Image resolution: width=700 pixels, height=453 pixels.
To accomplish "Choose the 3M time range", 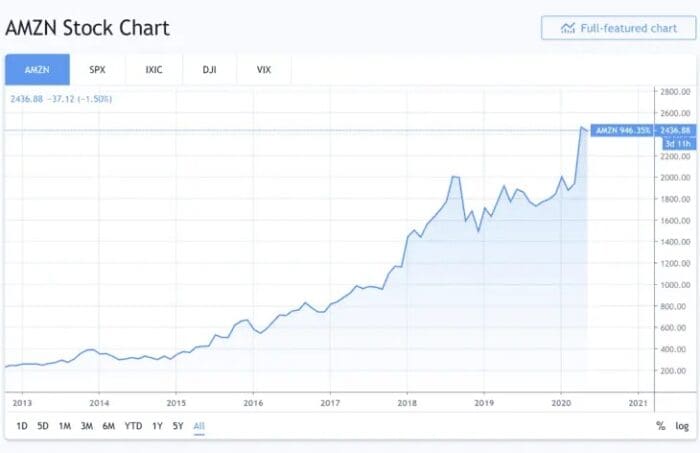I will (x=86, y=426).
